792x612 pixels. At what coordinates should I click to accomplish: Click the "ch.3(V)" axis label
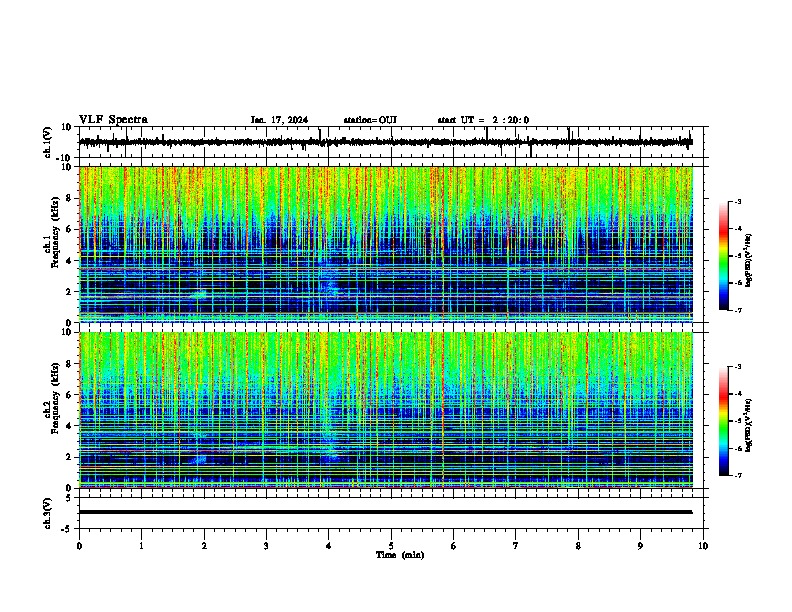[x=48, y=513]
